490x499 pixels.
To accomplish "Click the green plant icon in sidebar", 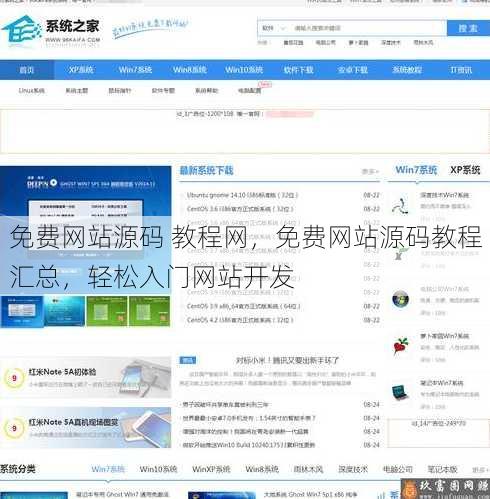I will point(400,253).
